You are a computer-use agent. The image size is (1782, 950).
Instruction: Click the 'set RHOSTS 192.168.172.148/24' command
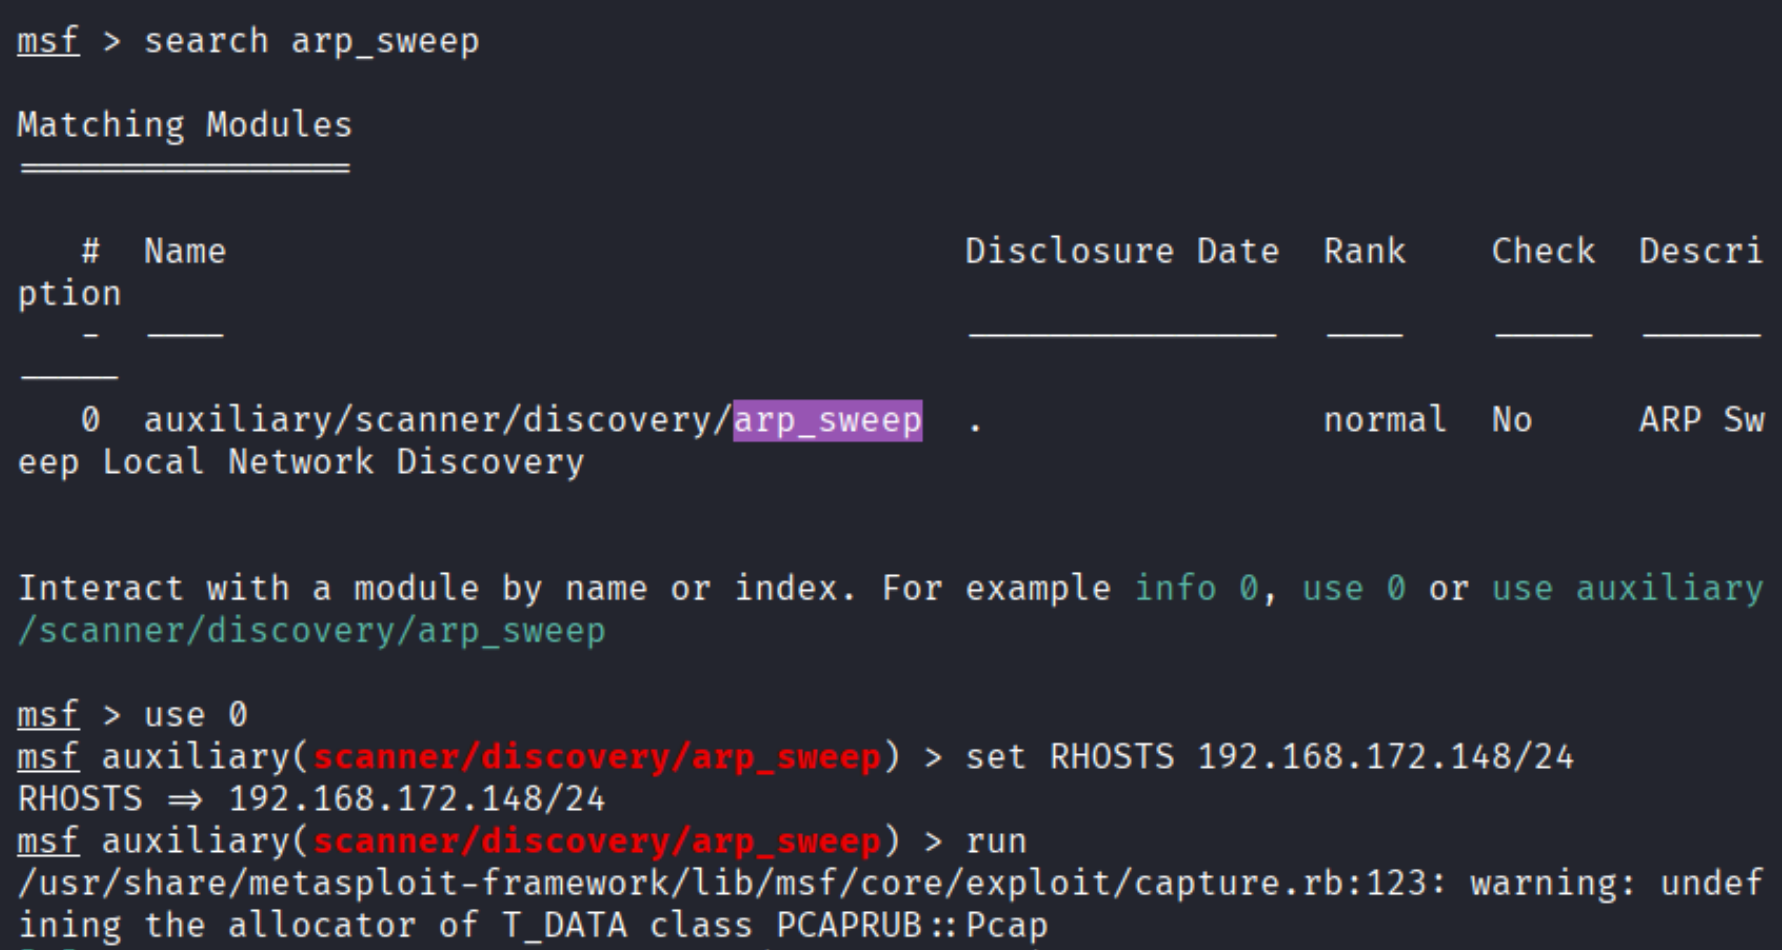(x=1269, y=757)
